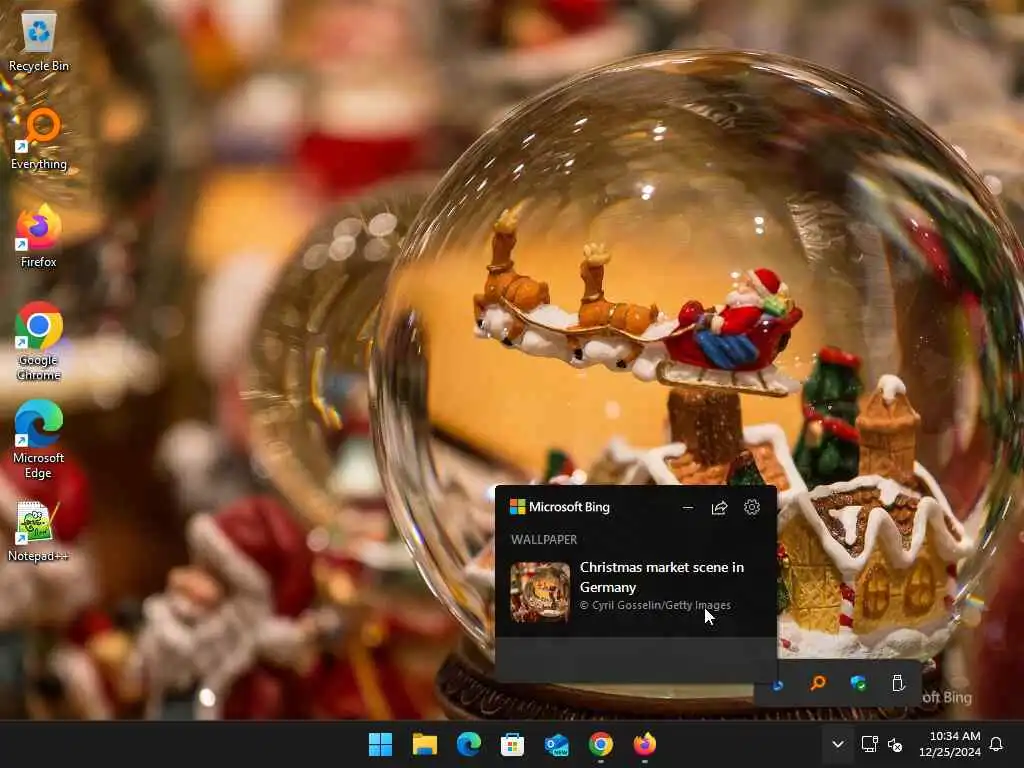Click Safely Remove Hardware USB tray icon

point(898,683)
